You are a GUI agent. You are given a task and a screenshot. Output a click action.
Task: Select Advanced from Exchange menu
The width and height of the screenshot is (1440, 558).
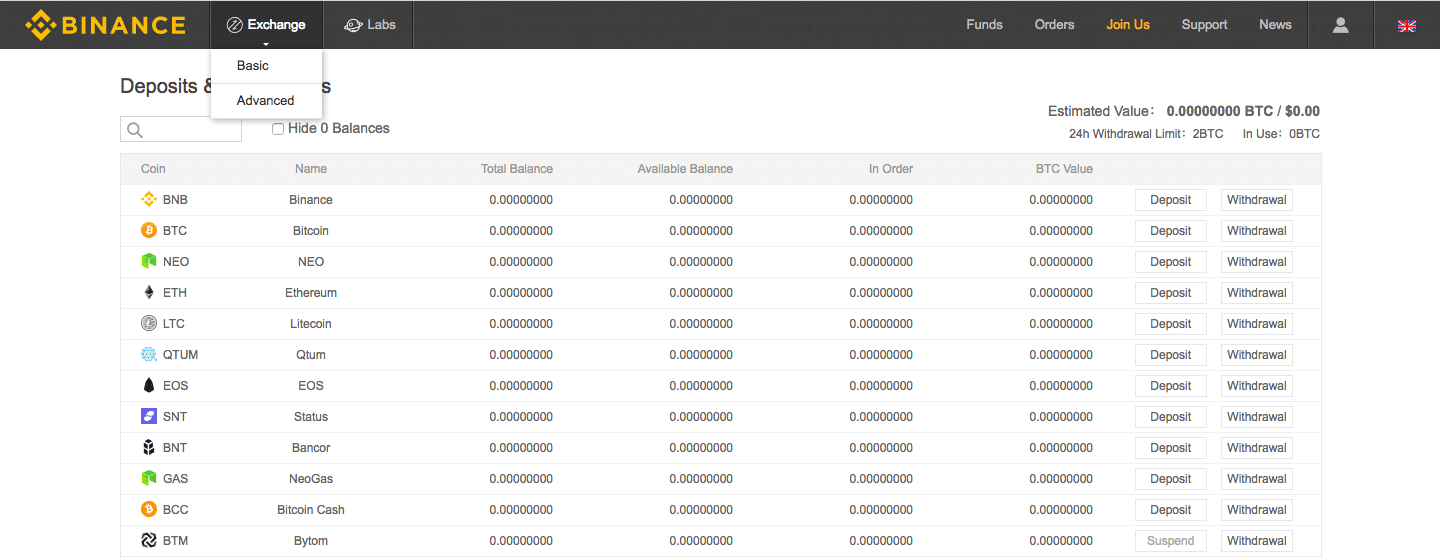coord(265,101)
